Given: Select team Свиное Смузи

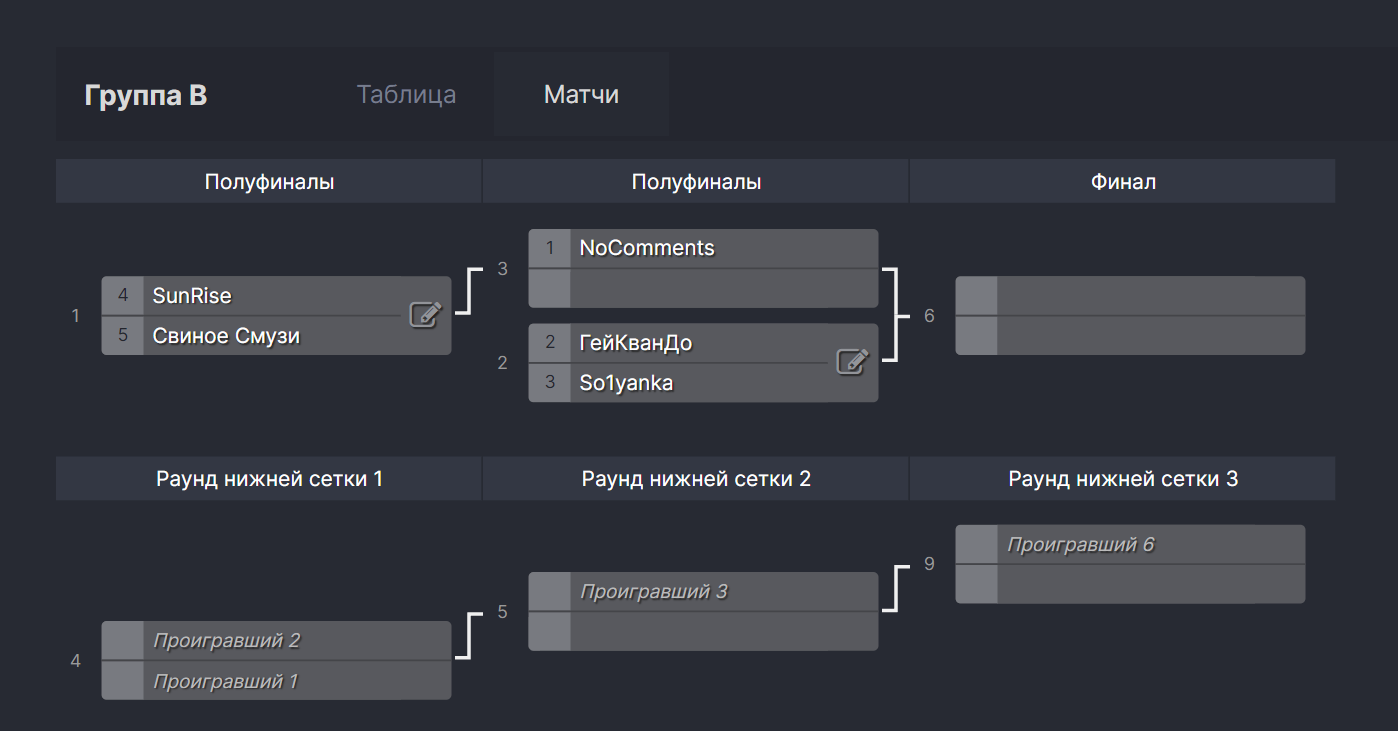Looking at the screenshot, I should click(270, 336).
